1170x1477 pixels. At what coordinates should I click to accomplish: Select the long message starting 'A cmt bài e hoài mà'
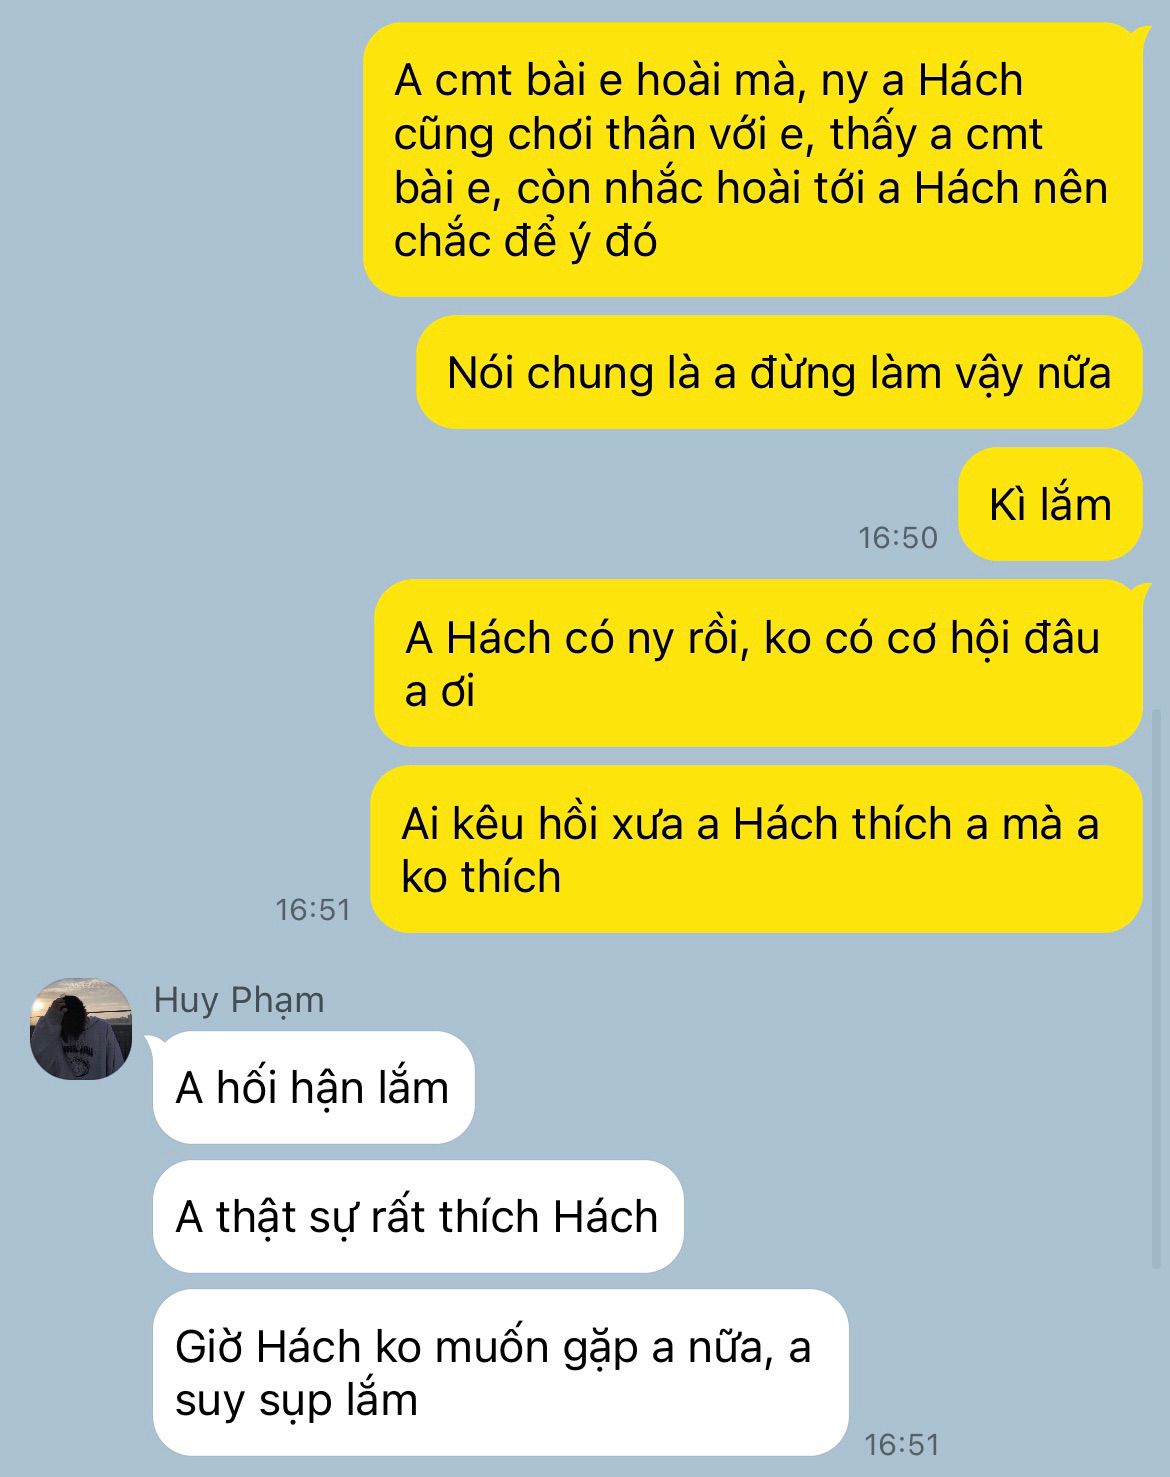click(x=752, y=160)
